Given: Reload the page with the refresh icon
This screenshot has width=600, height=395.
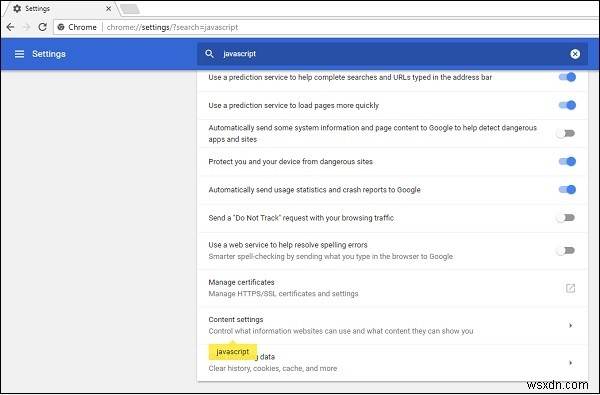Looking at the screenshot, I should point(42,27).
